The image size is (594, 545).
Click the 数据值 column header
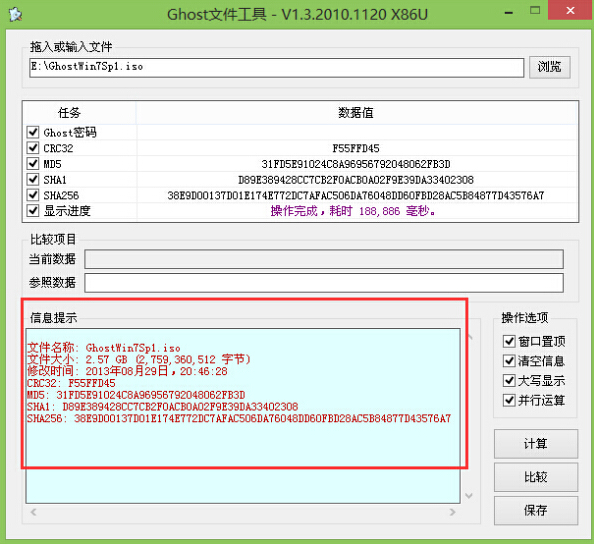click(356, 113)
